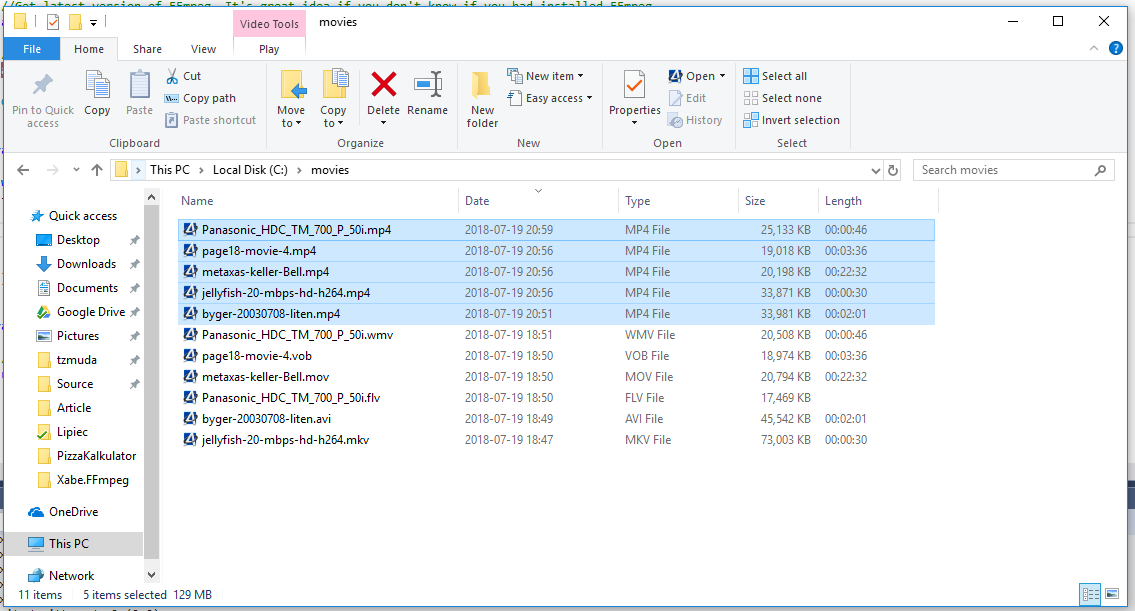1135x611 pixels.
Task: Click the Search movies field
Action: (1013, 170)
